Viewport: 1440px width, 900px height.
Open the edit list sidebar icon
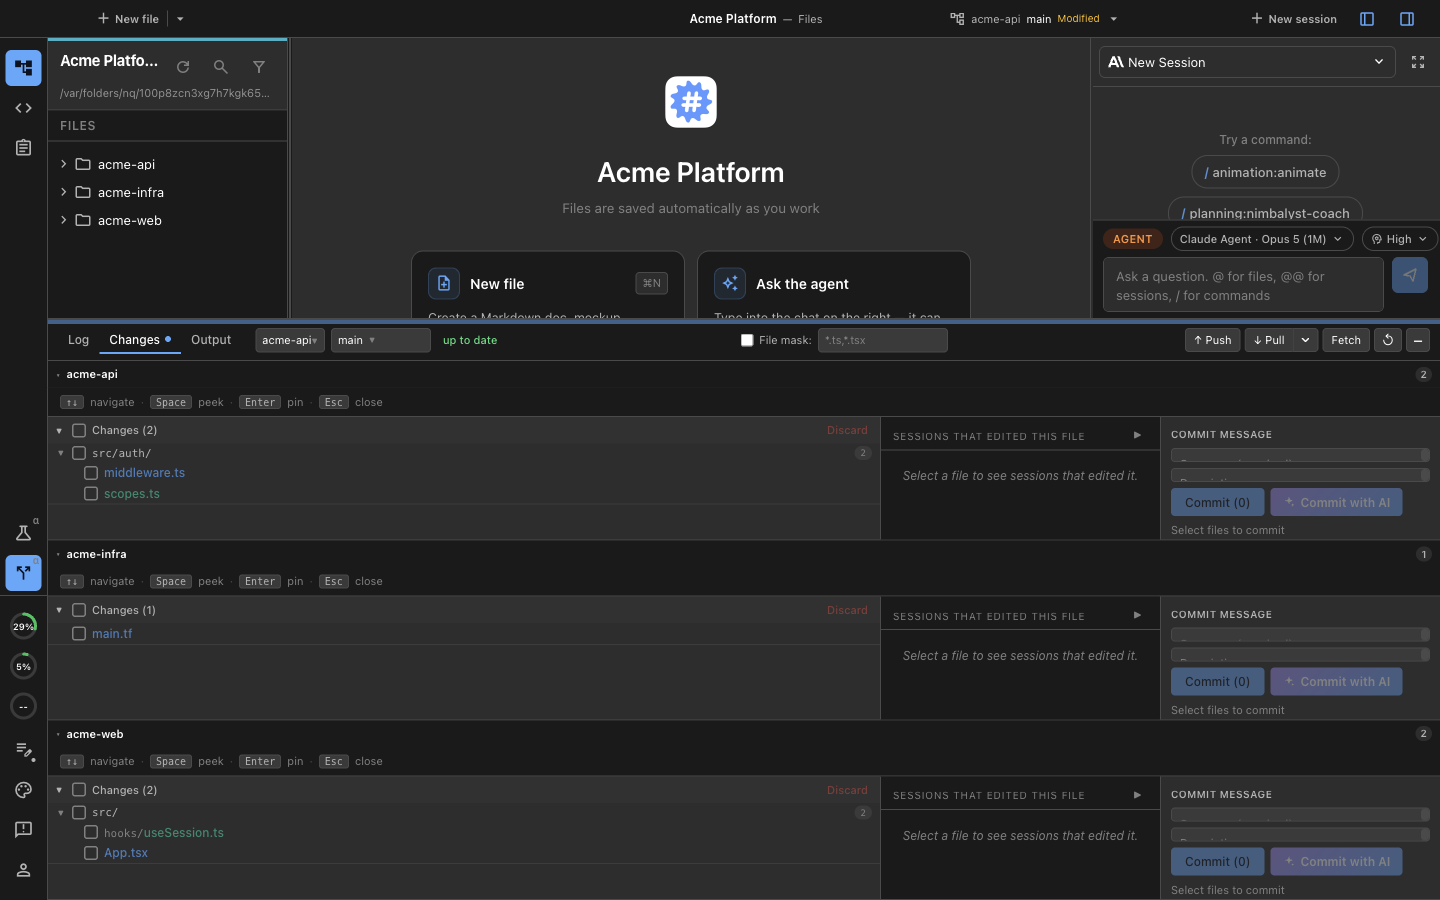[x=23, y=750]
